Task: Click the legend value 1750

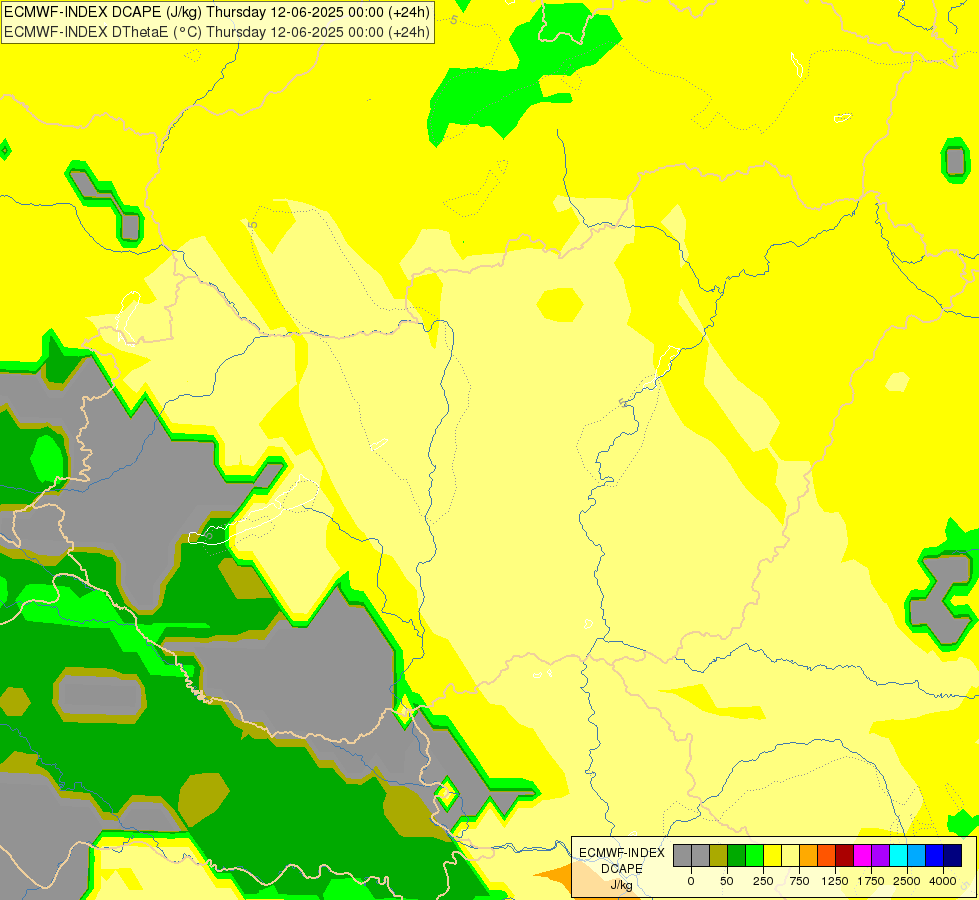Action: point(871,881)
